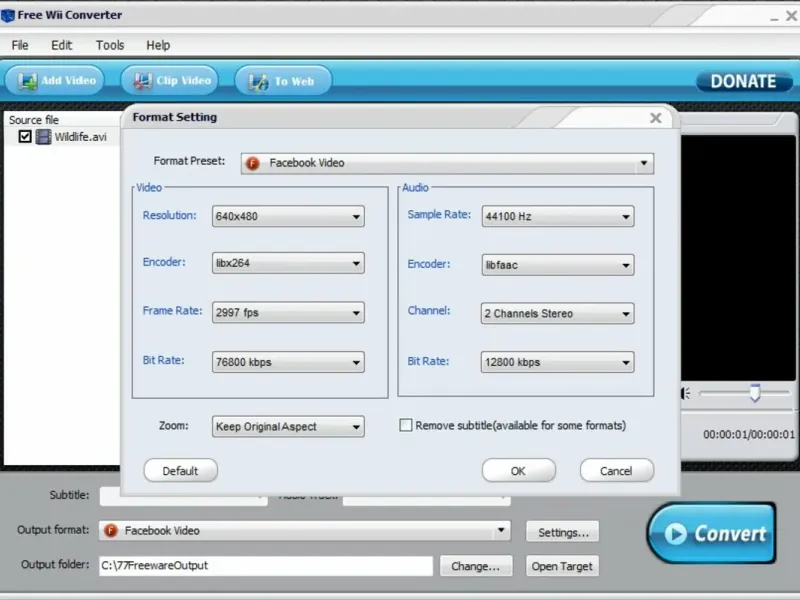The width and height of the screenshot is (800, 600).
Task: Open the audio Encoder libfaac dropdown
Action: tap(558, 265)
